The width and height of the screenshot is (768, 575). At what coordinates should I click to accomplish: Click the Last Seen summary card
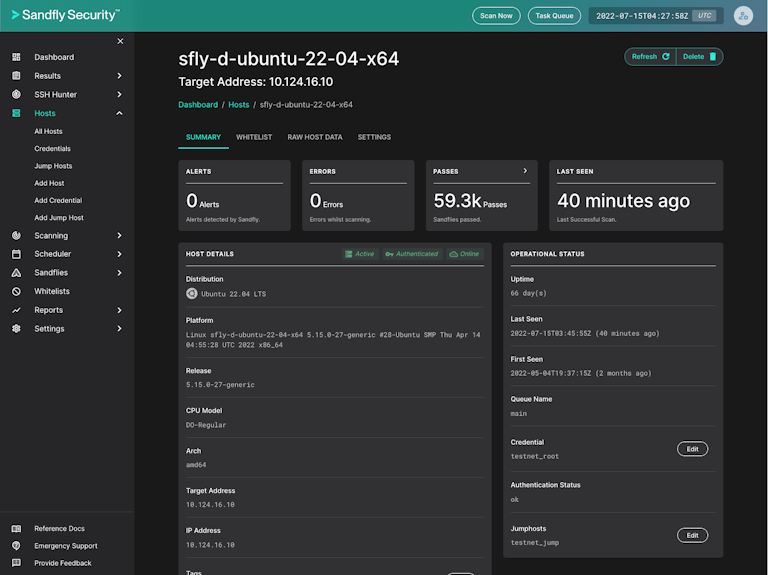point(636,195)
